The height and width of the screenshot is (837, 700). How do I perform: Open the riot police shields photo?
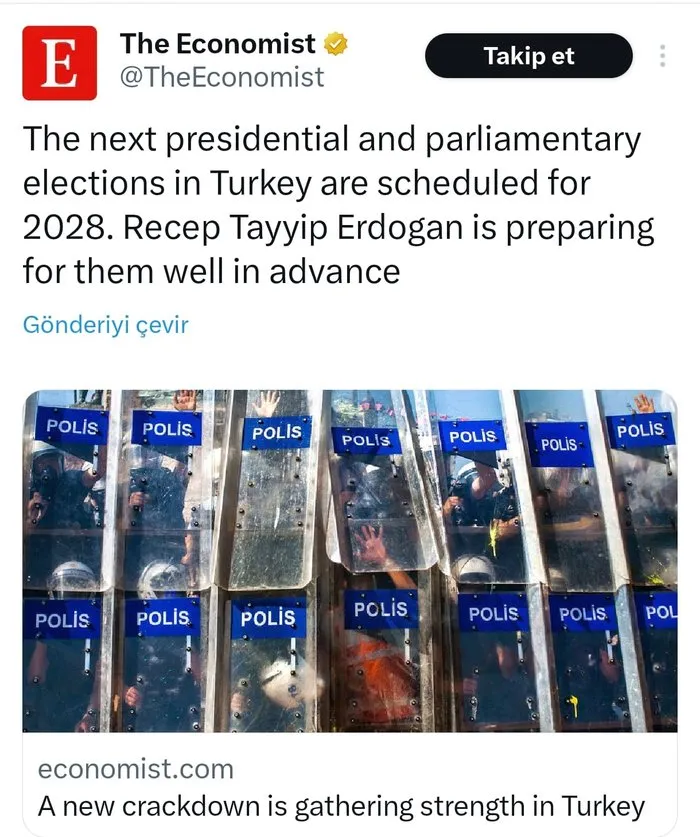[x=350, y=560]
